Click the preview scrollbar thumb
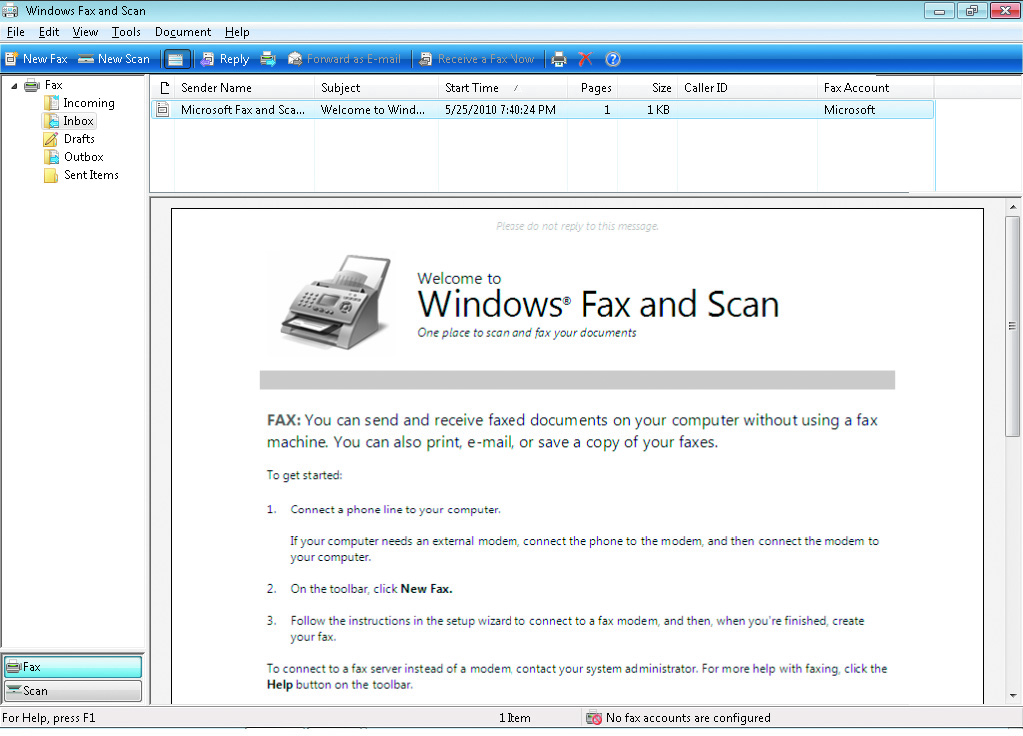 (1013, 326)
